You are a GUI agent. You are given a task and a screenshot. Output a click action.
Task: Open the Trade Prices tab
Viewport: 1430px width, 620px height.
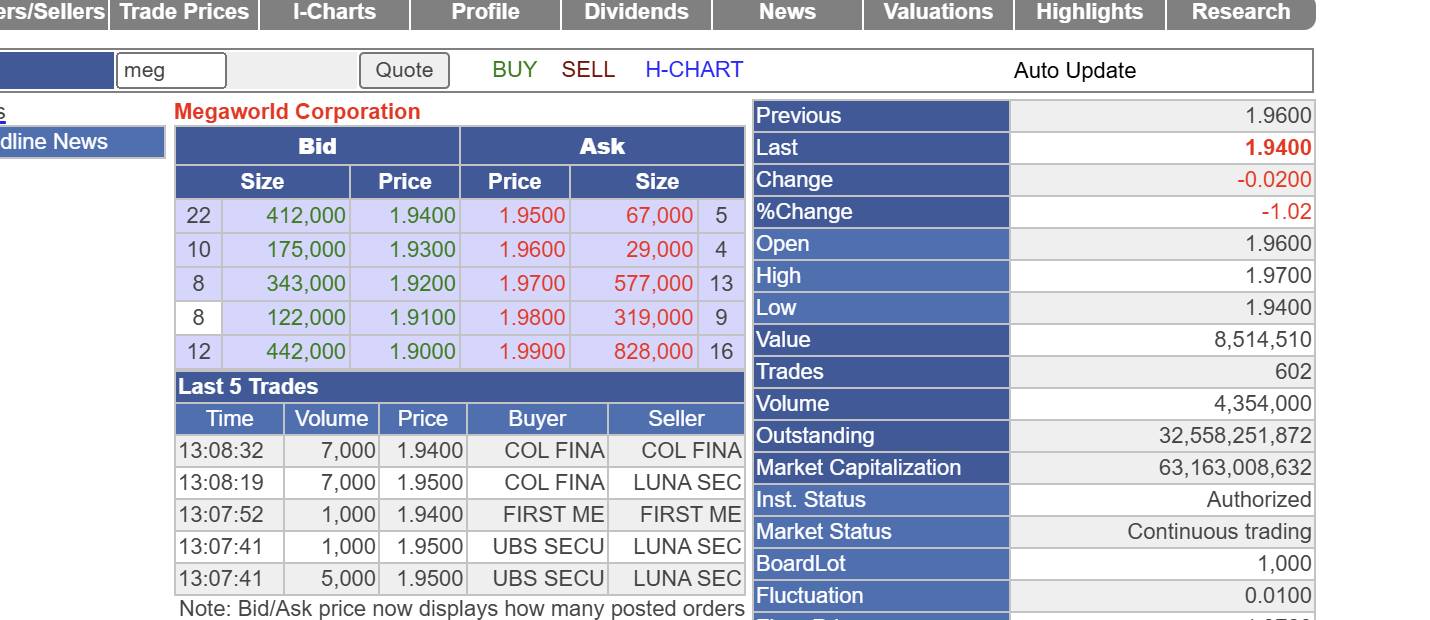[184, 12]
